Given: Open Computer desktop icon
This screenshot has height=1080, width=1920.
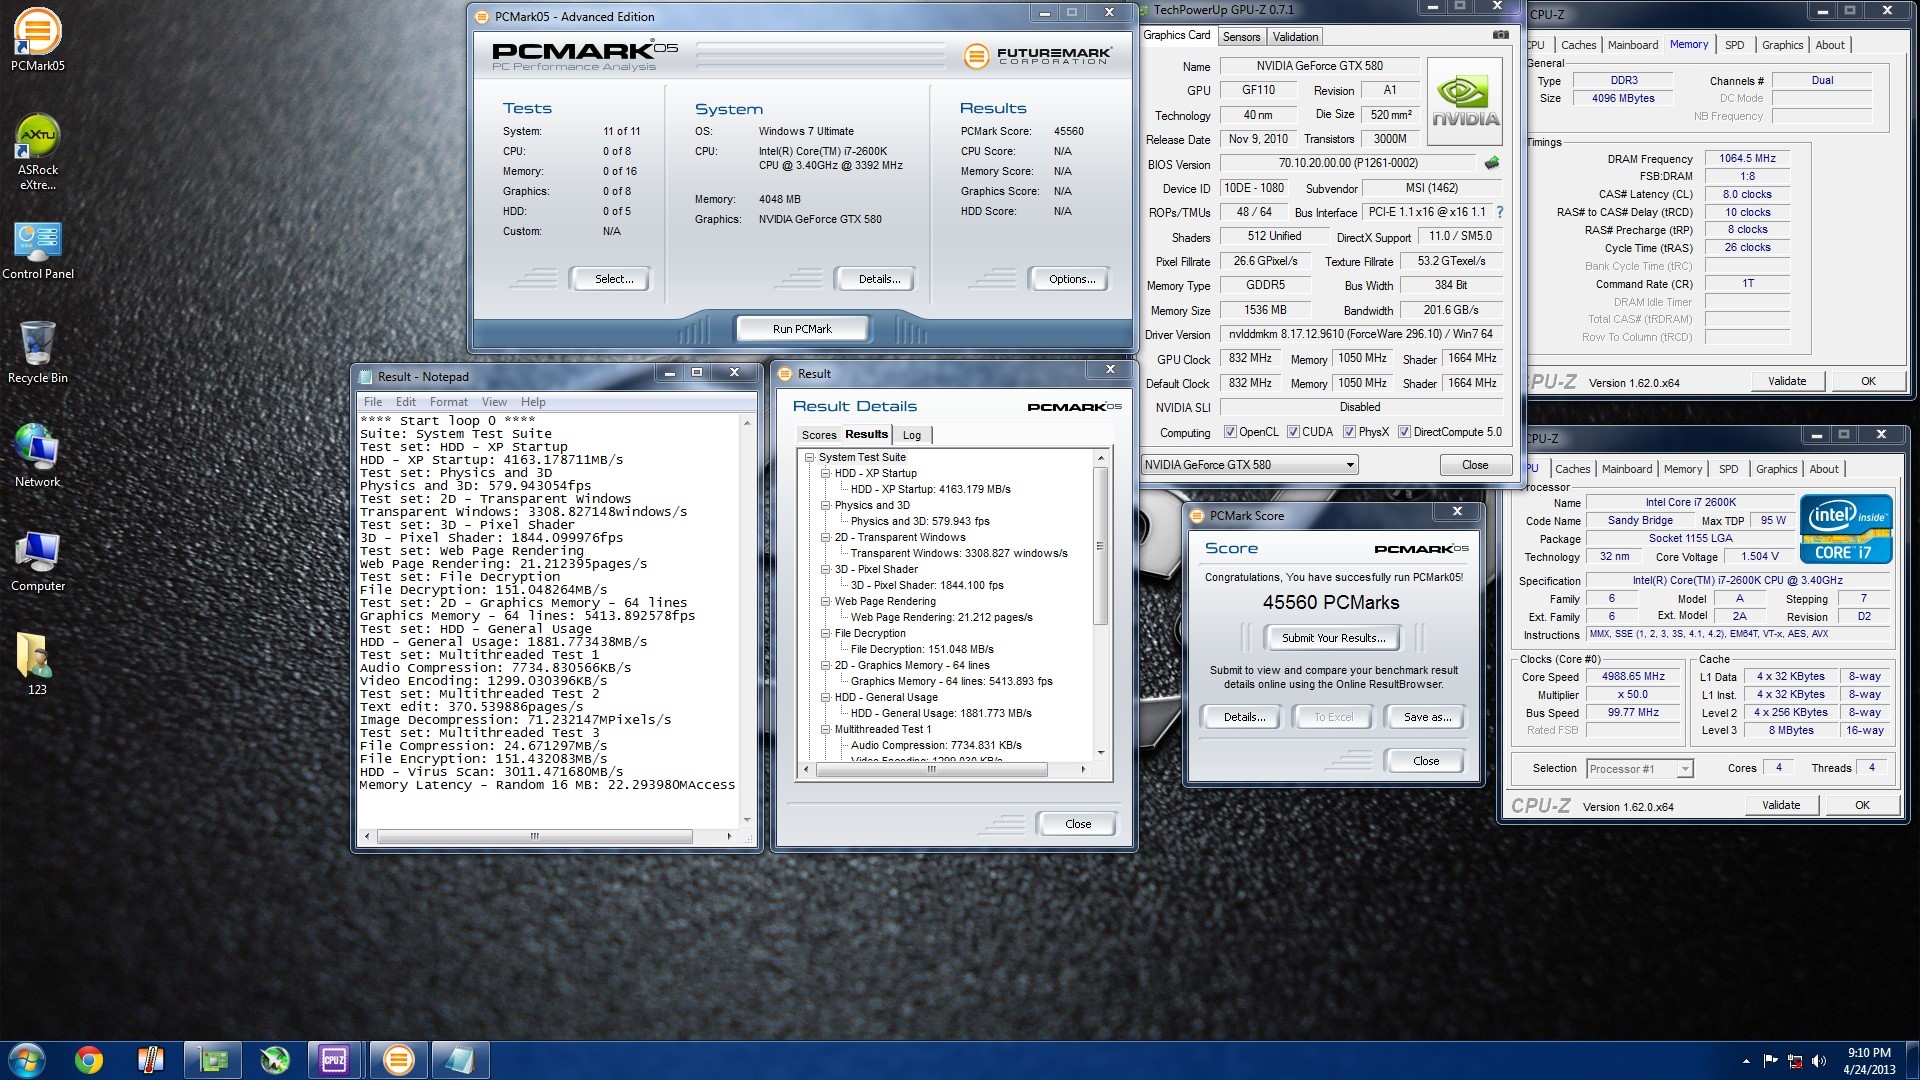Looking at the screenshot, I should pyautogui.click(x=37, y=560).
